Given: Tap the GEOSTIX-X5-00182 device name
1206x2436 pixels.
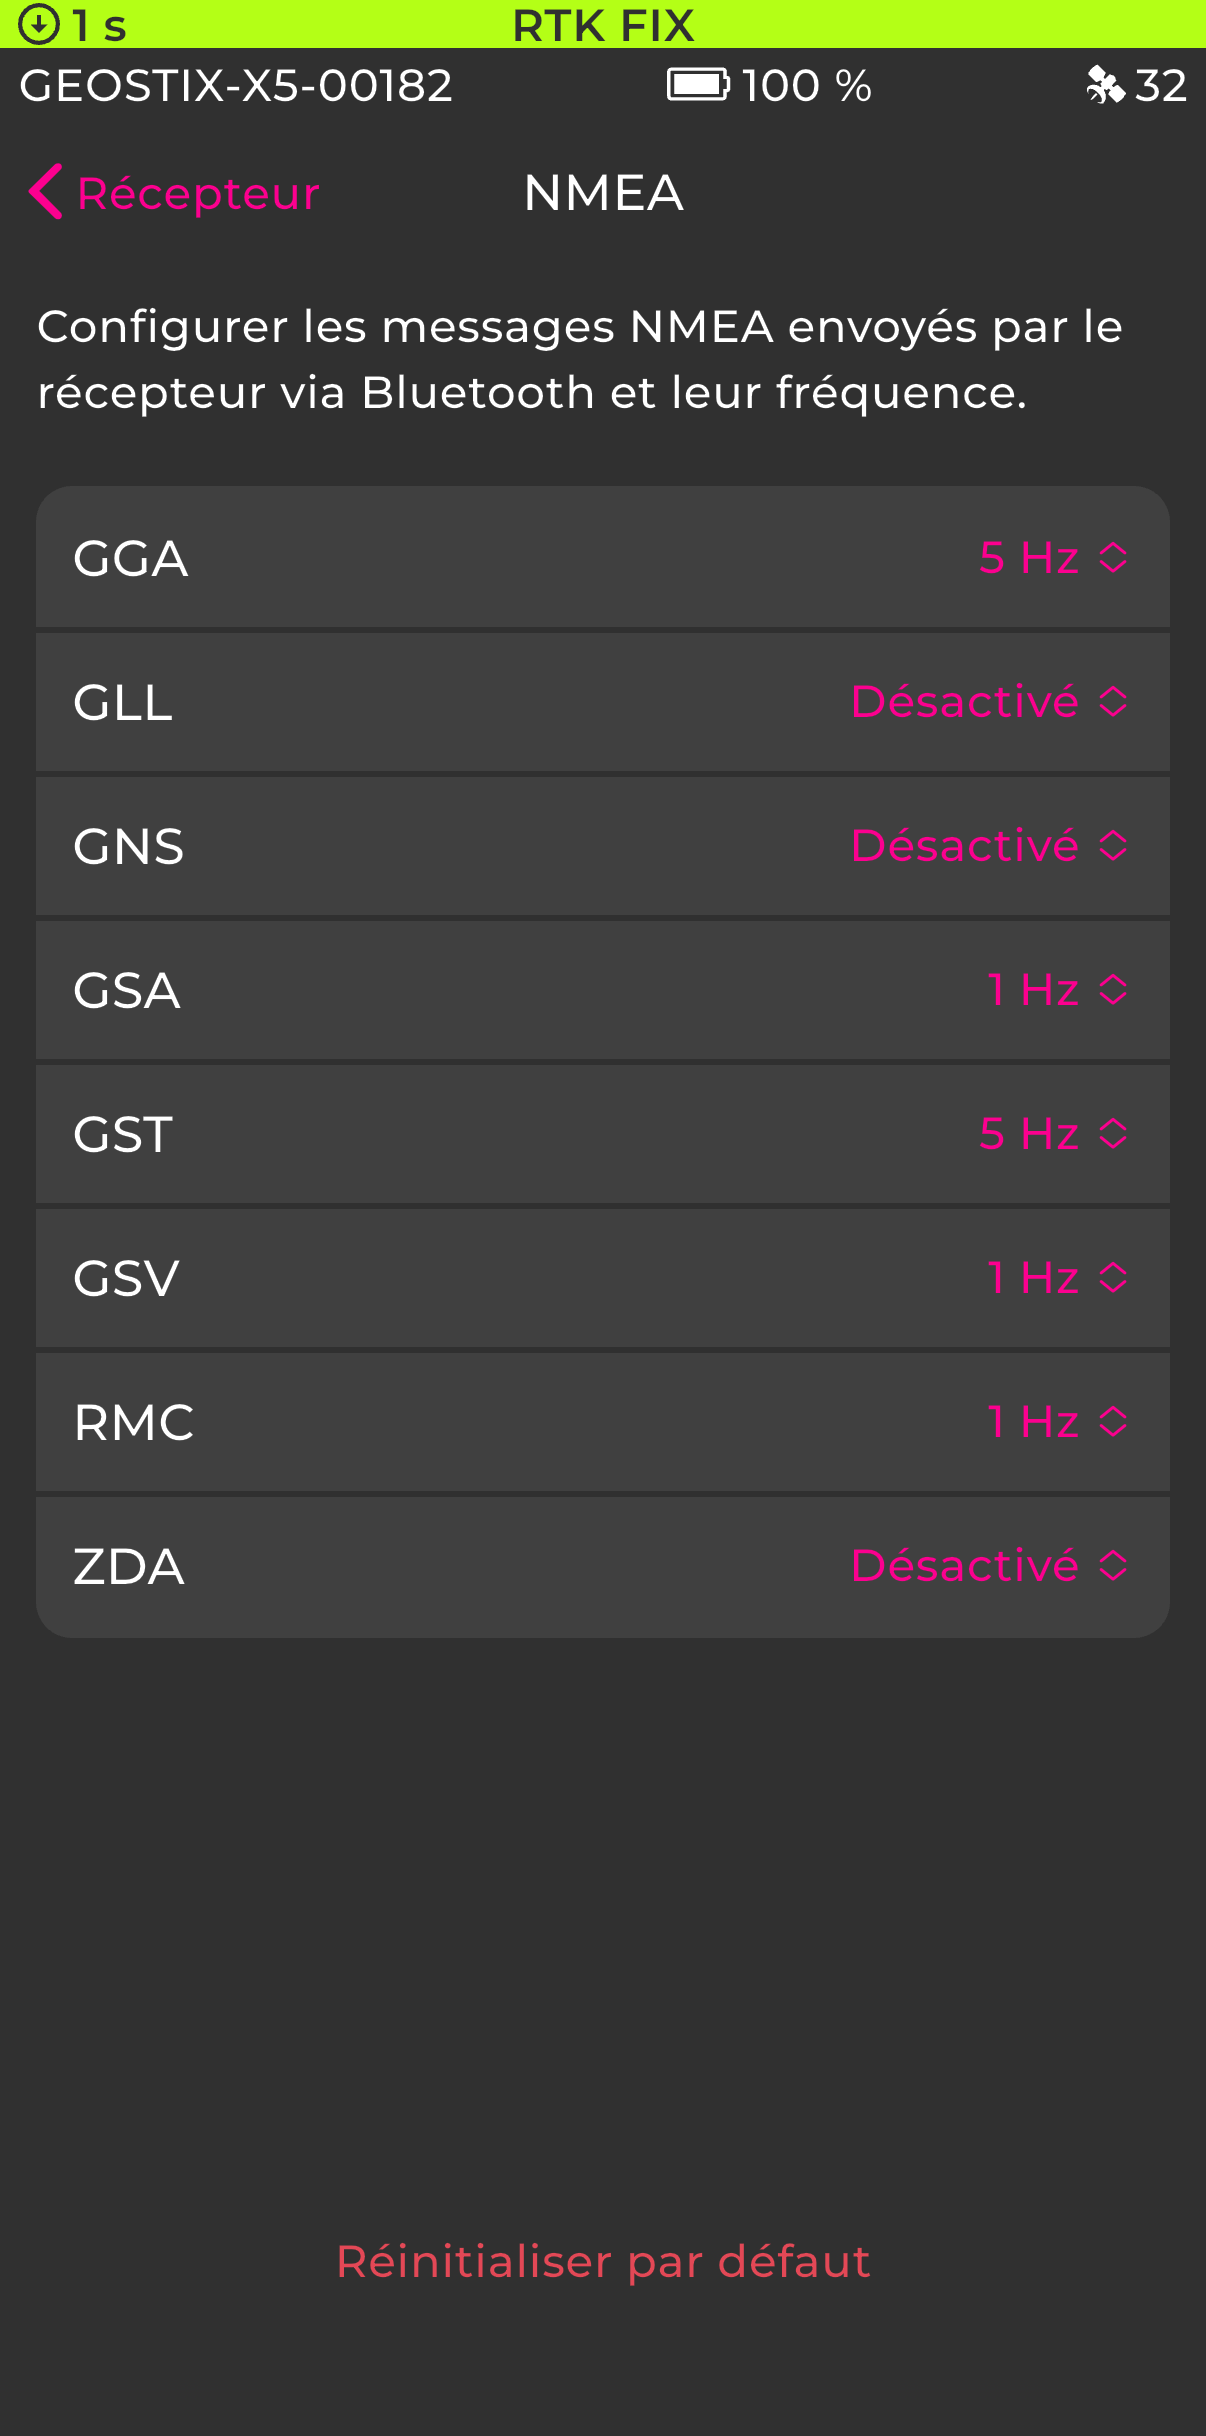Looking at the screenshot, I should (x=236, y=86).
